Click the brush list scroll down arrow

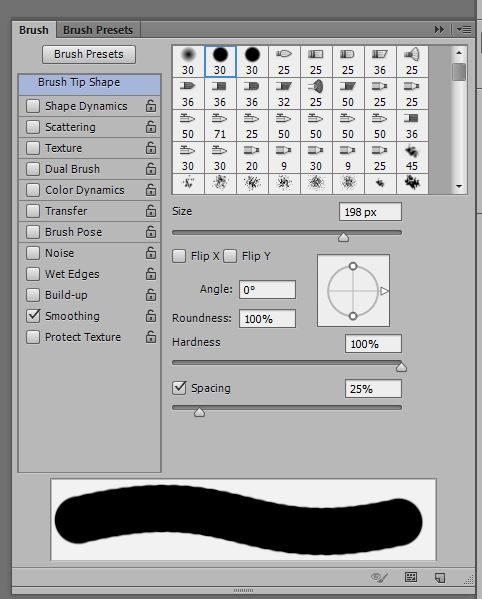(459, 186)
